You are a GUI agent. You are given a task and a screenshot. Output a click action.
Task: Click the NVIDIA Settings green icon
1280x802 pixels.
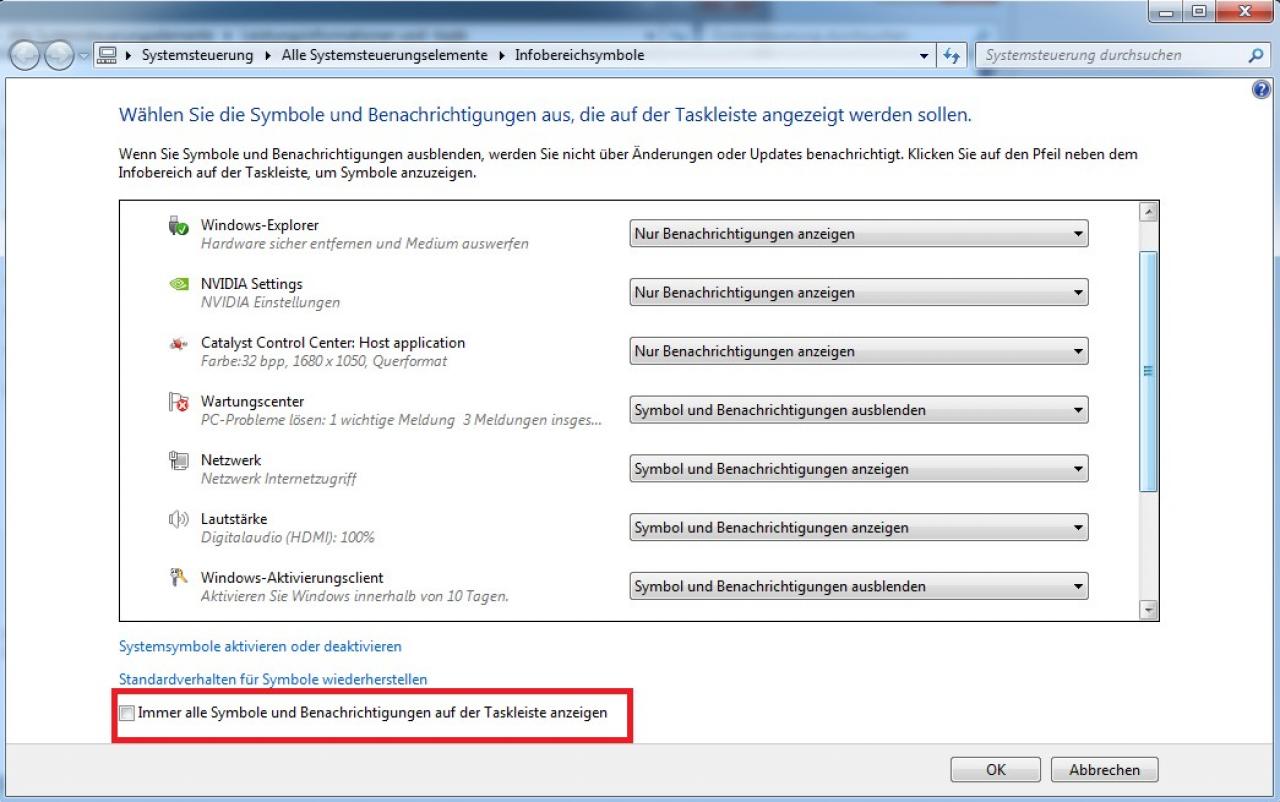[x=178, y=284]
